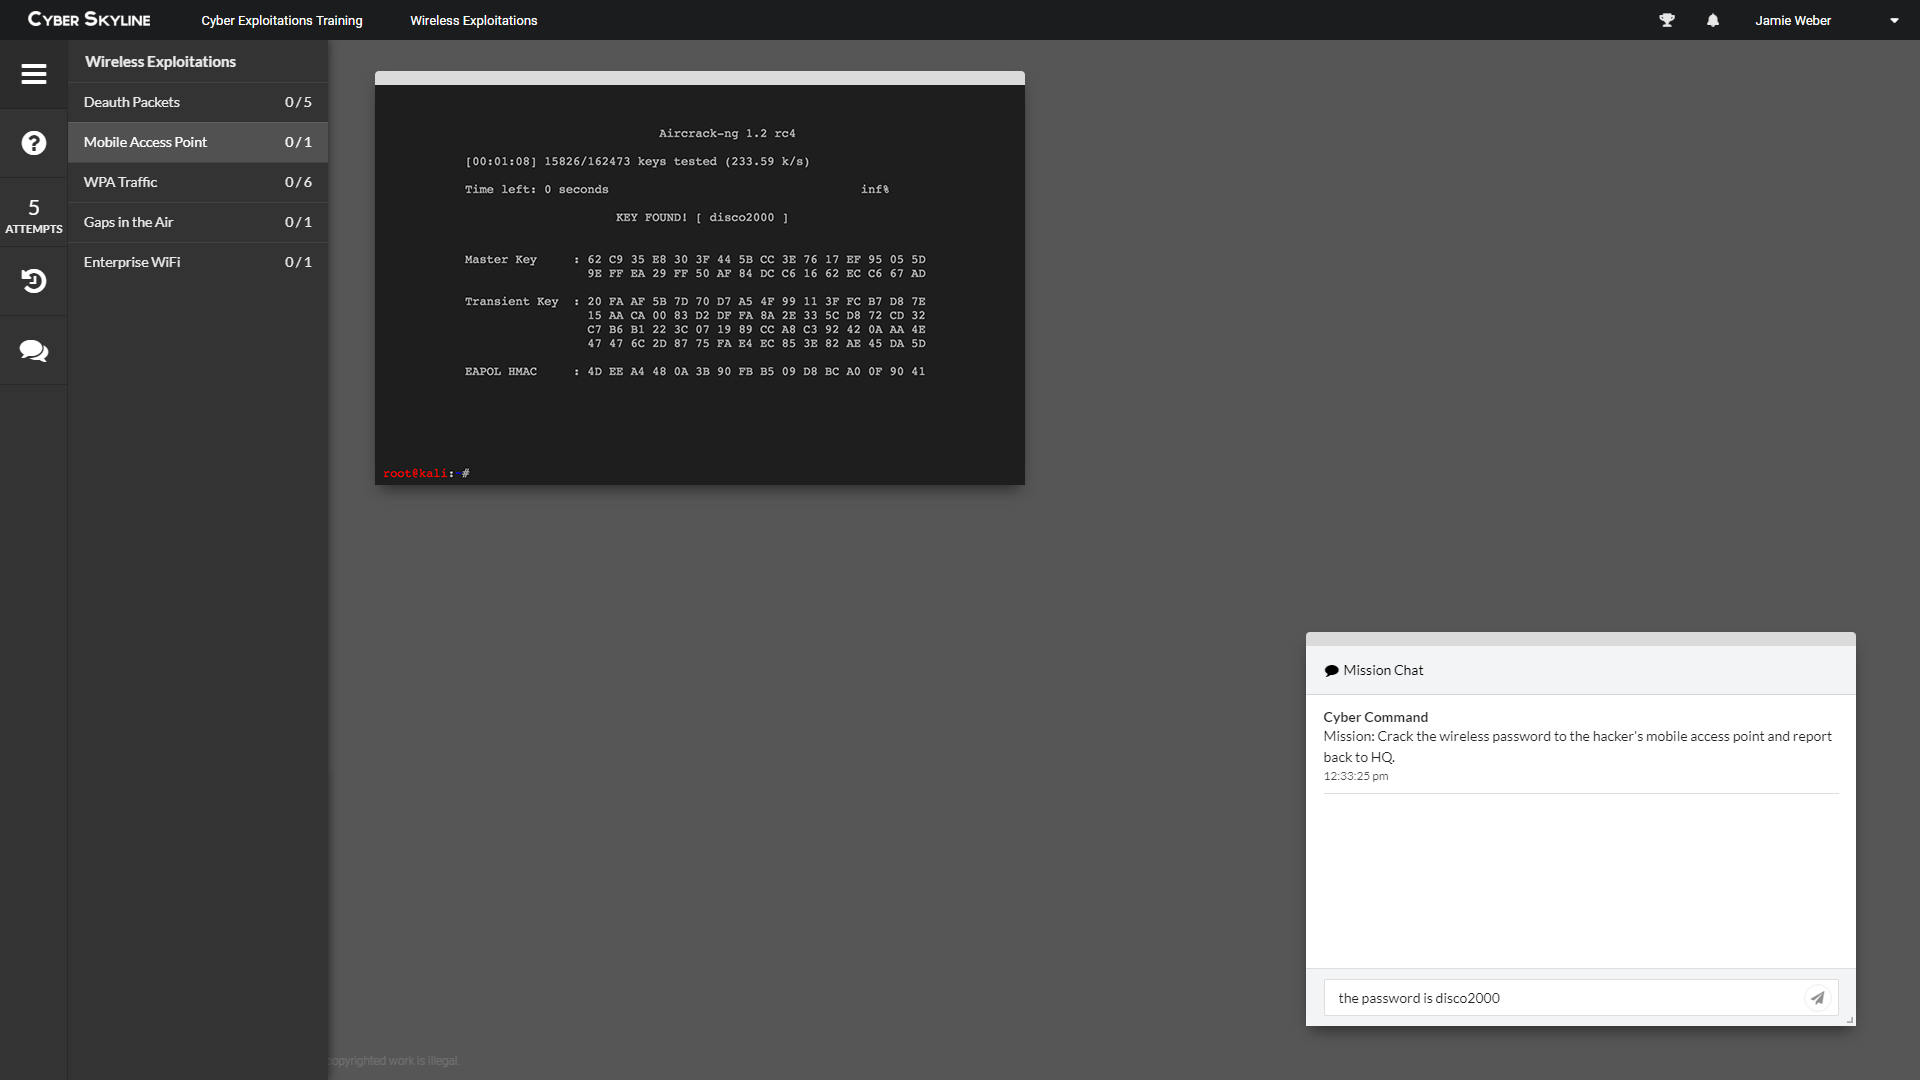Click the Cyber Skyline logo
Viewport: 1920px width, 1080px height.
pos(89,20)
